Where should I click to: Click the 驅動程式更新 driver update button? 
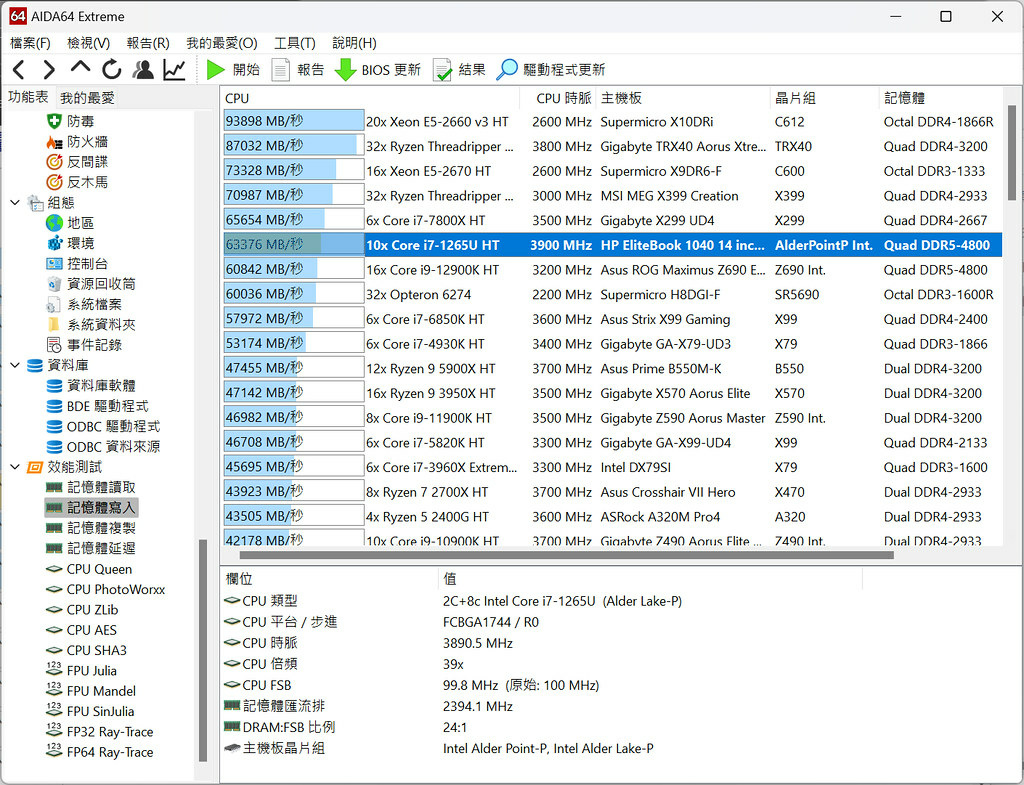551,69
